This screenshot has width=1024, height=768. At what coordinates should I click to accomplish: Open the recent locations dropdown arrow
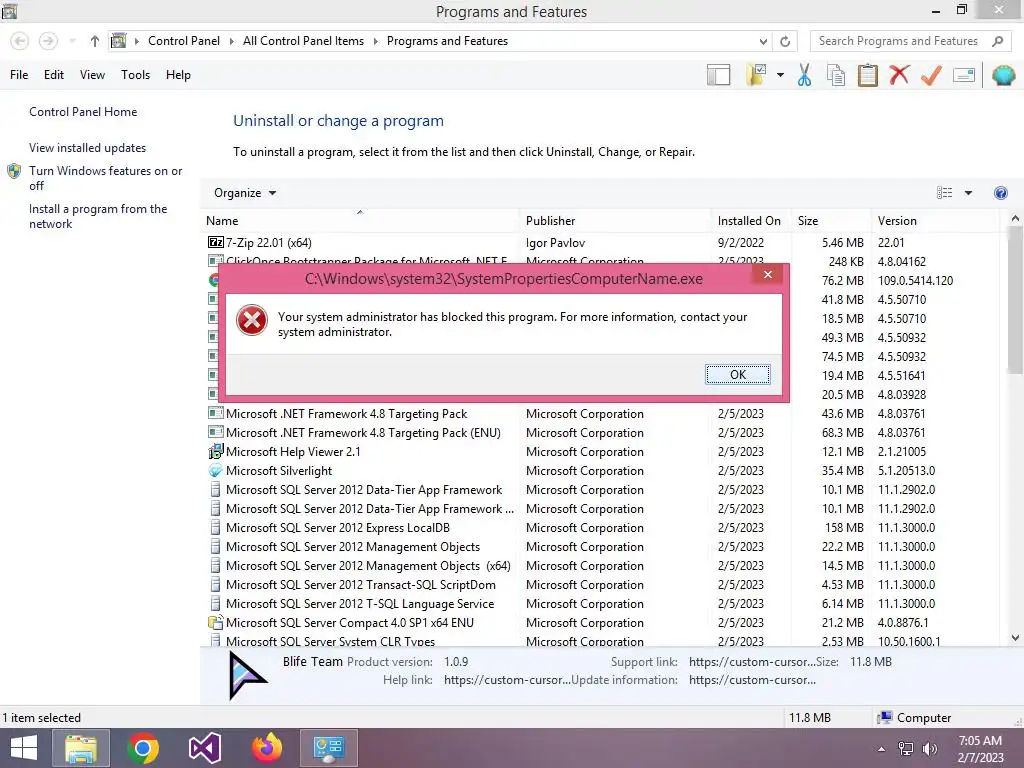click(x=72, y=41)
